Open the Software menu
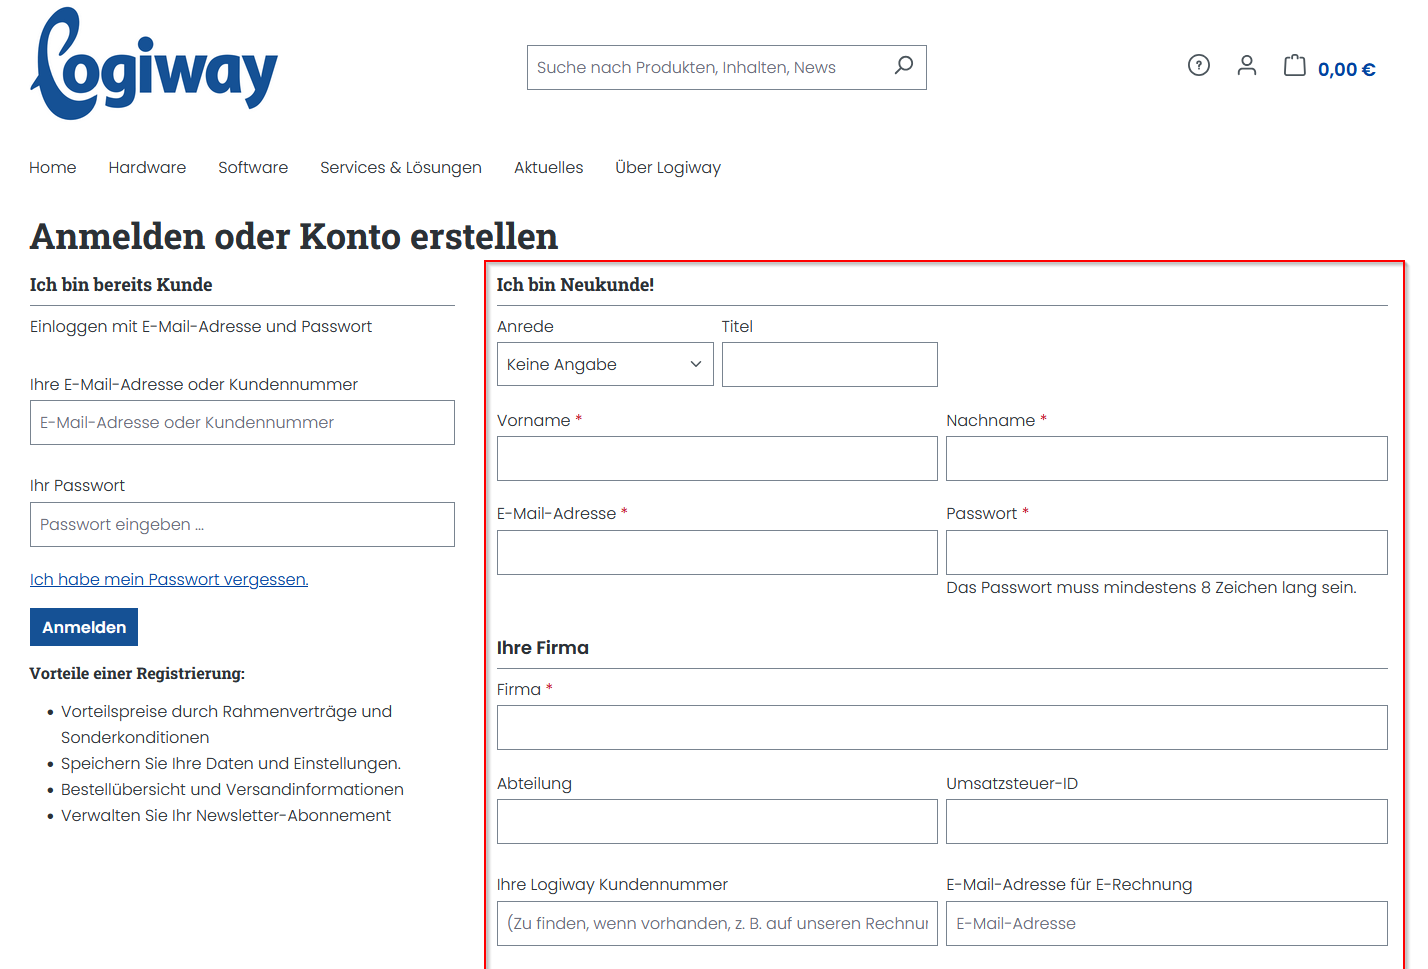This screenshot has width=1428, height=969. pos(253,168)
